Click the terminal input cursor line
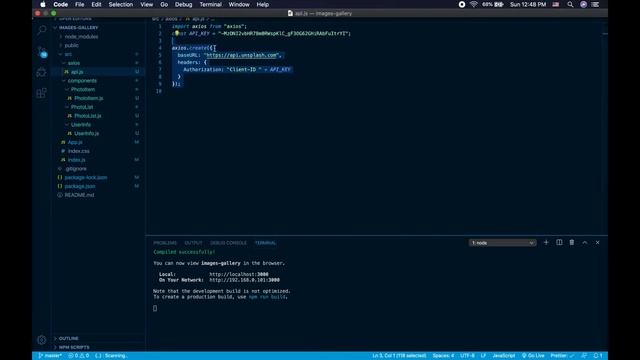Viewport: 640px width, 360px height. click(x=155, y=308)
